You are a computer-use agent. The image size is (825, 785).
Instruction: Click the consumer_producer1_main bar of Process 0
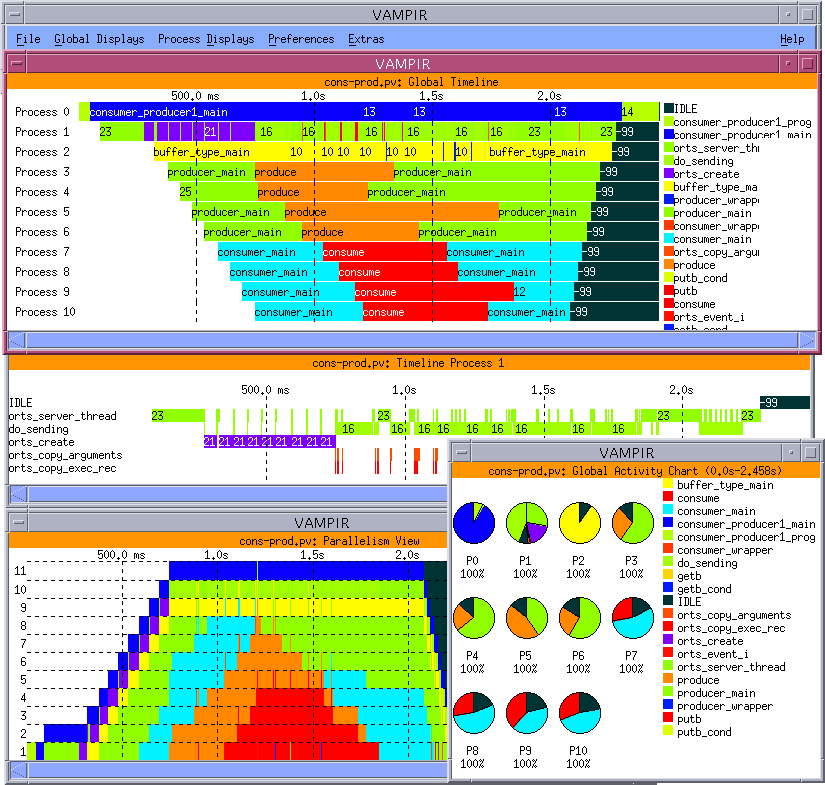(356, 112)
